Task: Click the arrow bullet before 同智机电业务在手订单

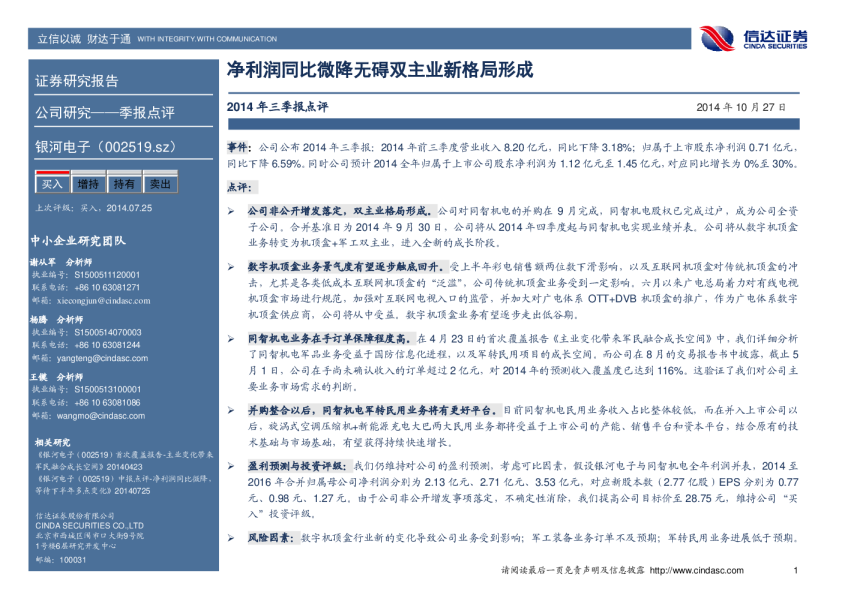Action: click(x=231, y=339)
